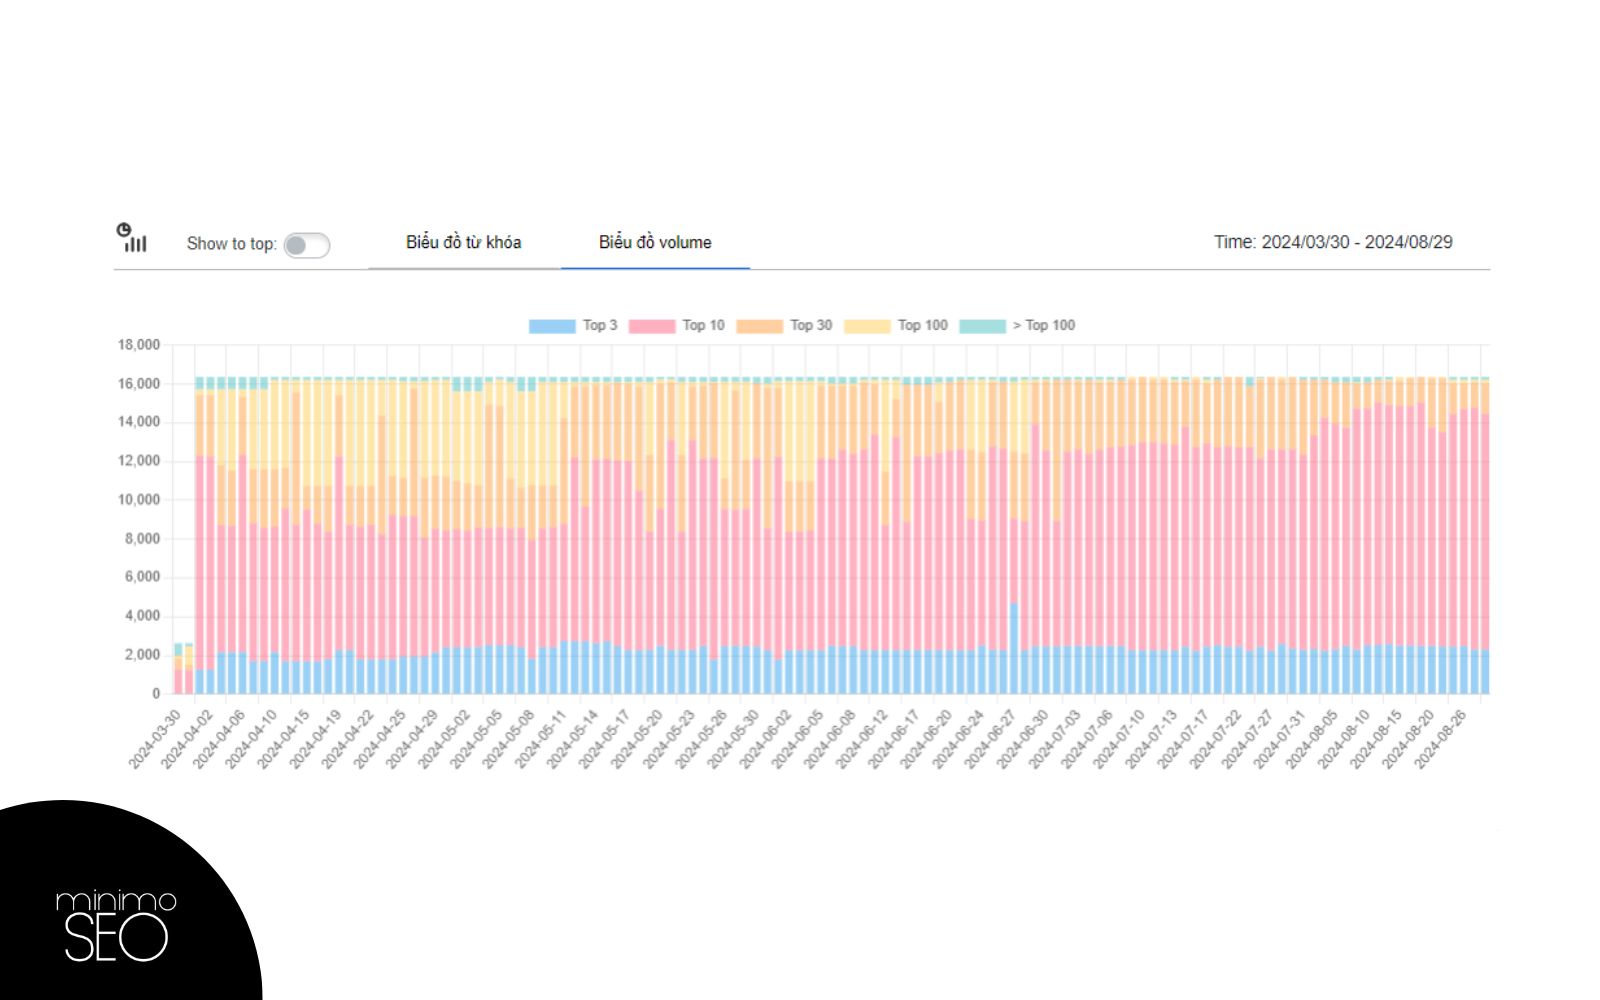
Task: Click the 16,000 y-axis label
Action: click(x=139, y=384)
